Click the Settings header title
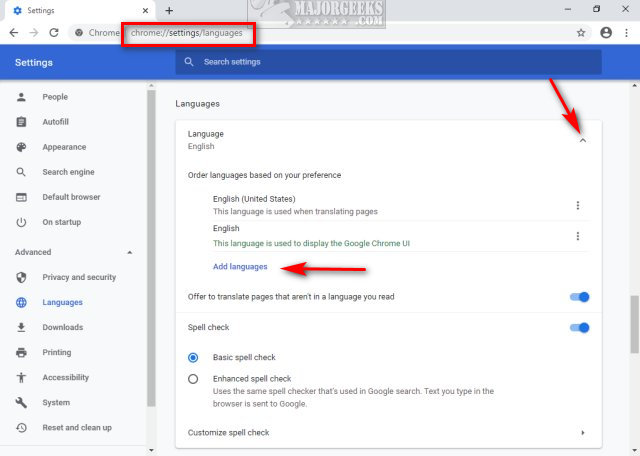The height and width of the screenshot is (456, 640). tap(34, 62)
